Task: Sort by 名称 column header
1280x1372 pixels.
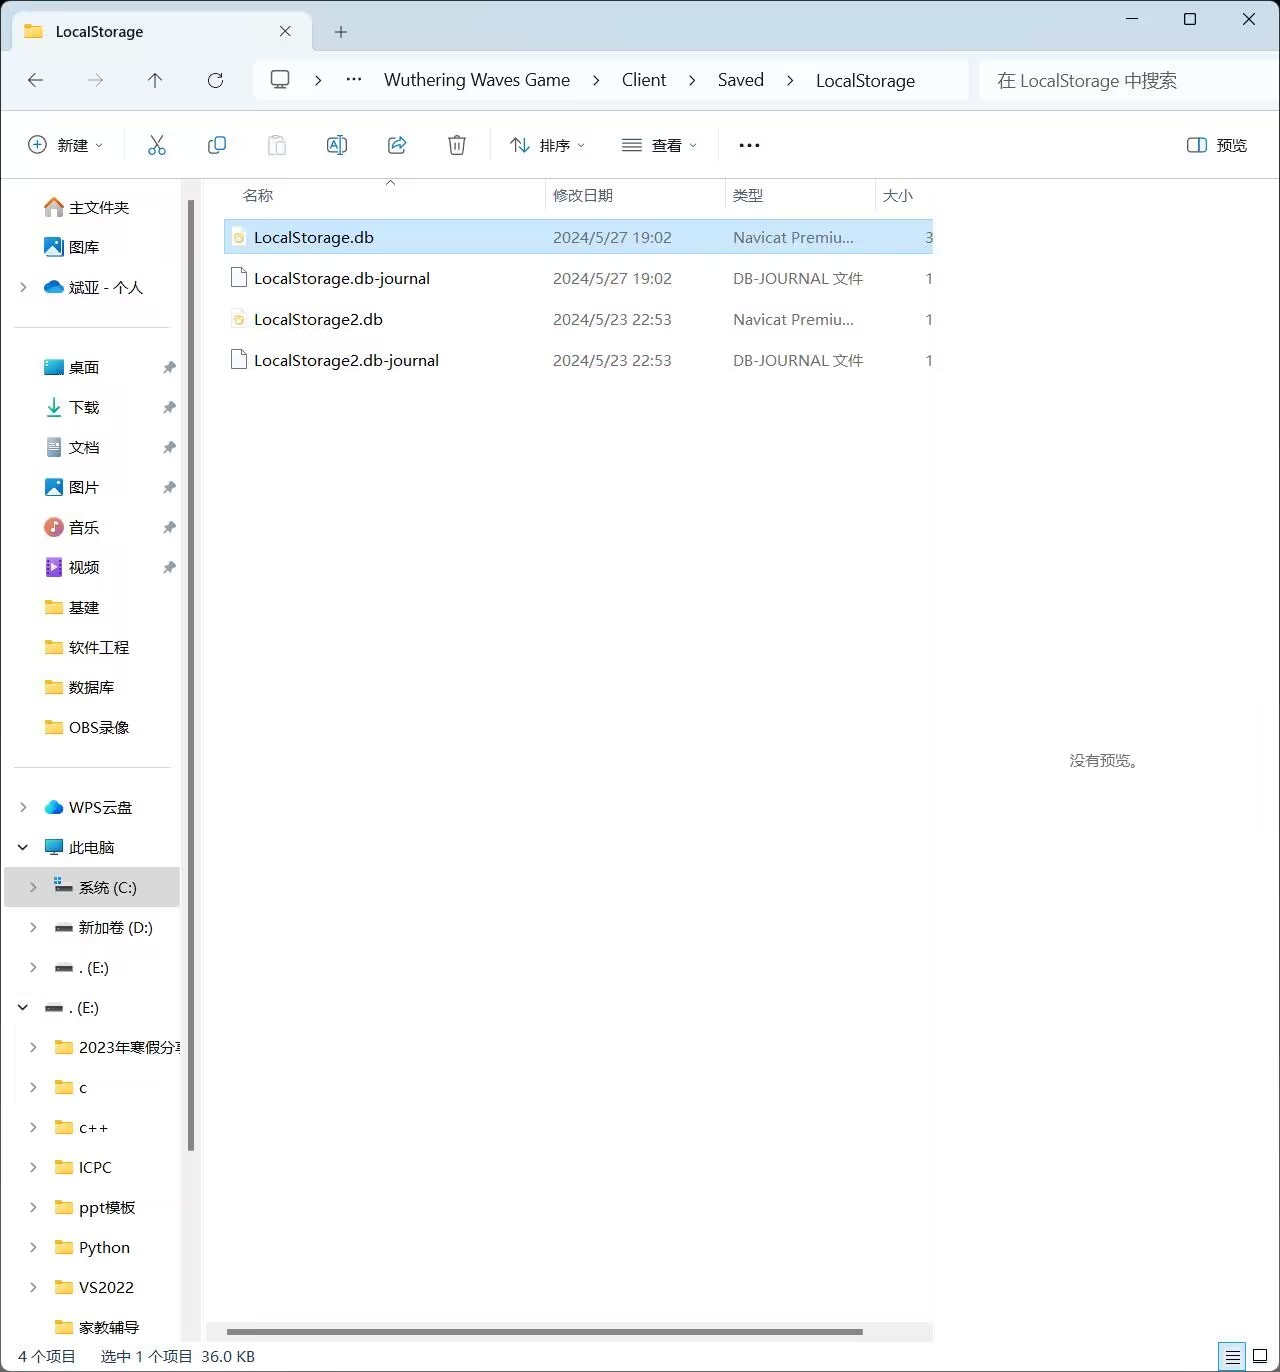Action: pos(385,195)
